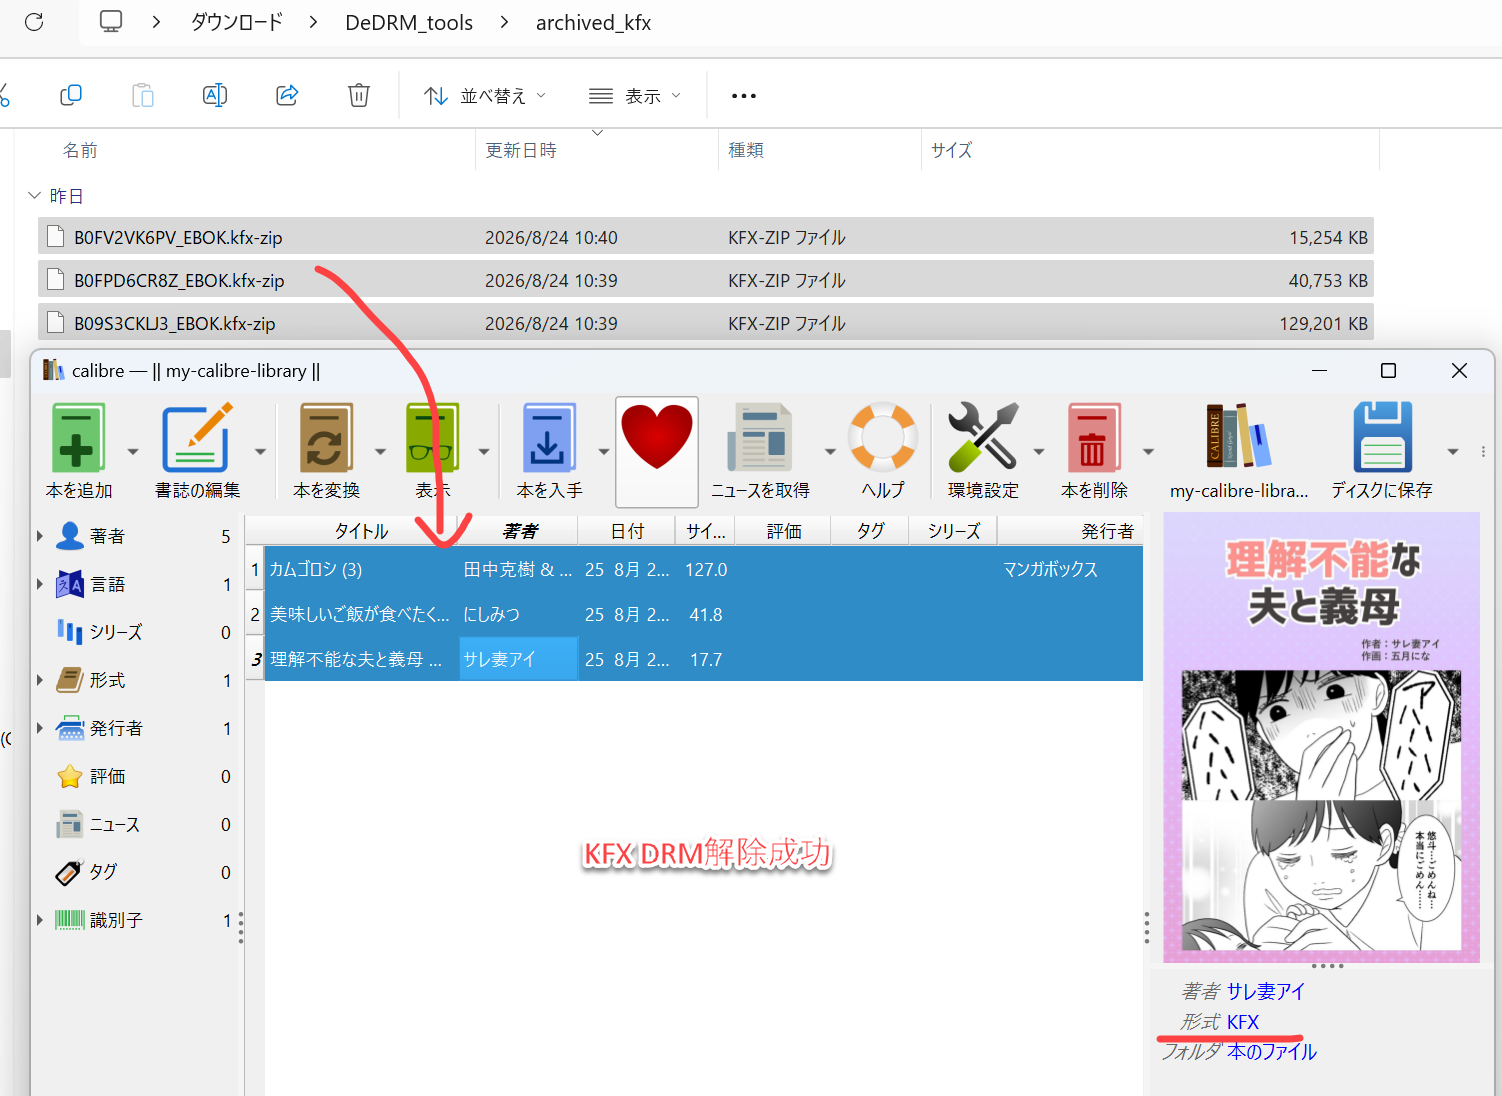The image size is (1502, 1096).
Task: Navigate to ダウンロード in the address bar
Action: (237, 22)
